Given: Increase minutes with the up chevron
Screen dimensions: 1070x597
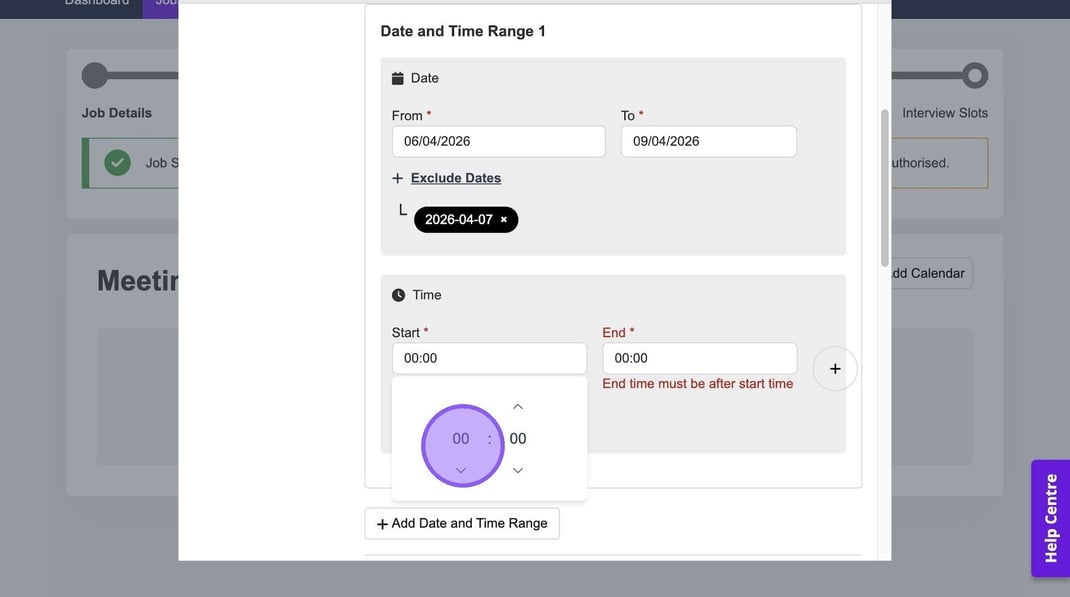Looking at the screenshot, I should 518,407.
